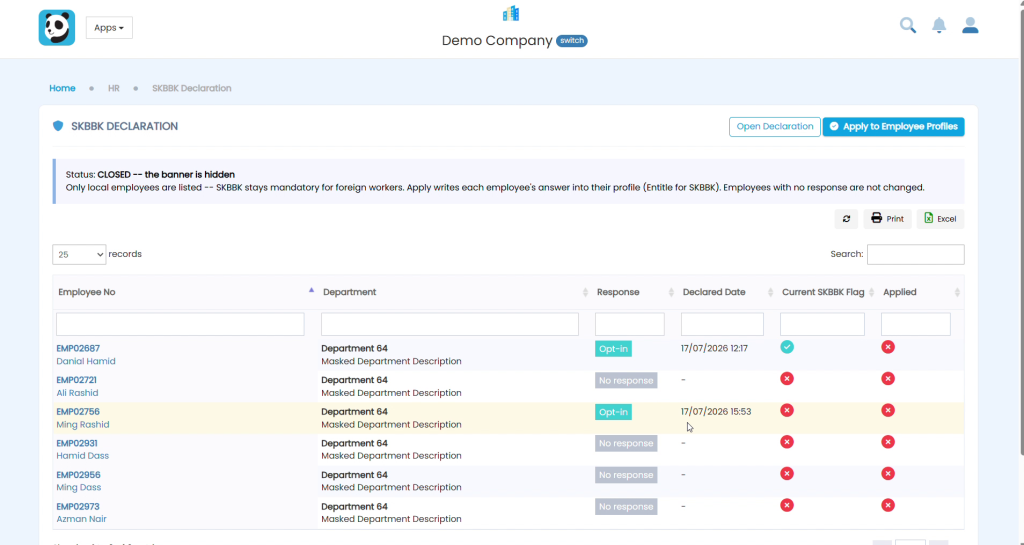Click Opt-in badge for EMP02756
The width and height of the screenshot is (1024, 545).
pyautogui.click(x=613, y=412)
